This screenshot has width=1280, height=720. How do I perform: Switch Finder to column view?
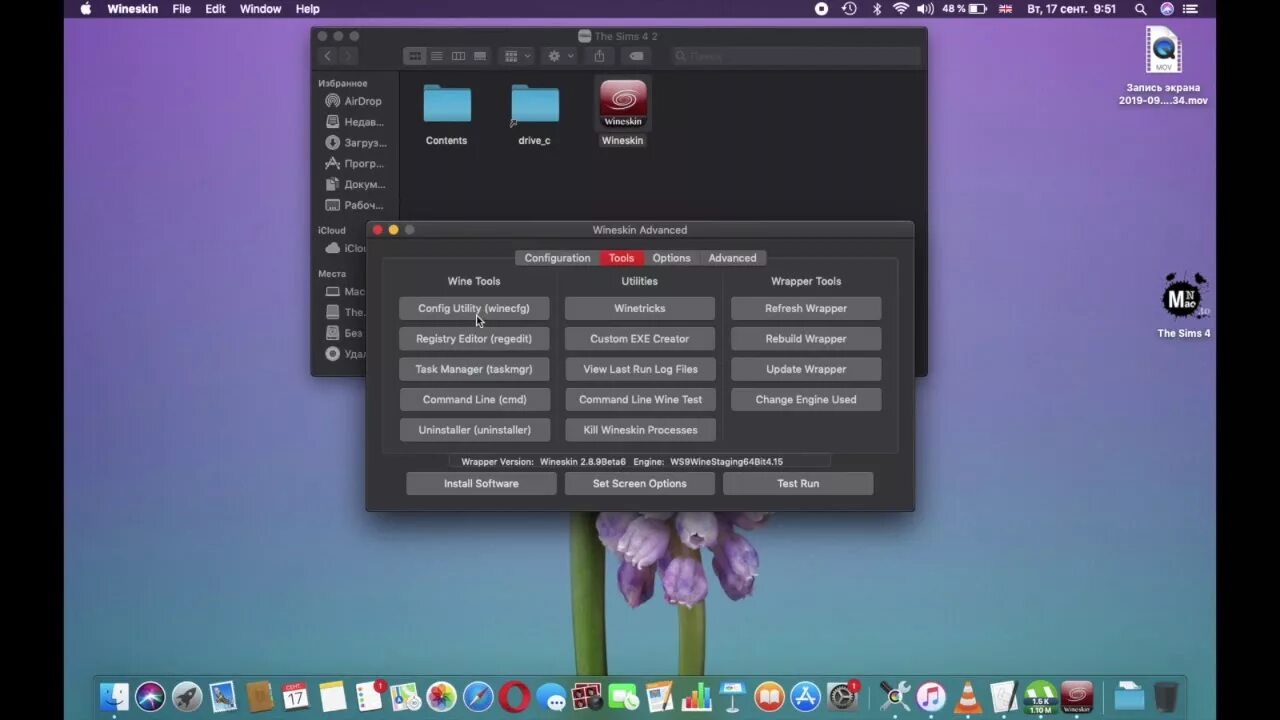[x=458, y=56]
